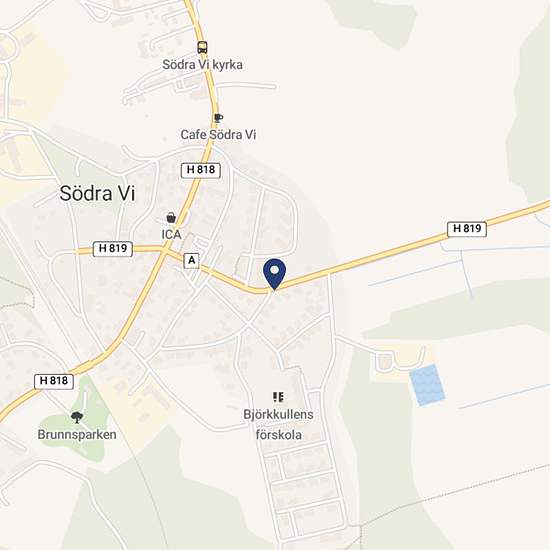Select the bus stop icon above Södra Vi kyrka
Viewport: 550px width, 550px height.
point(202,47)
